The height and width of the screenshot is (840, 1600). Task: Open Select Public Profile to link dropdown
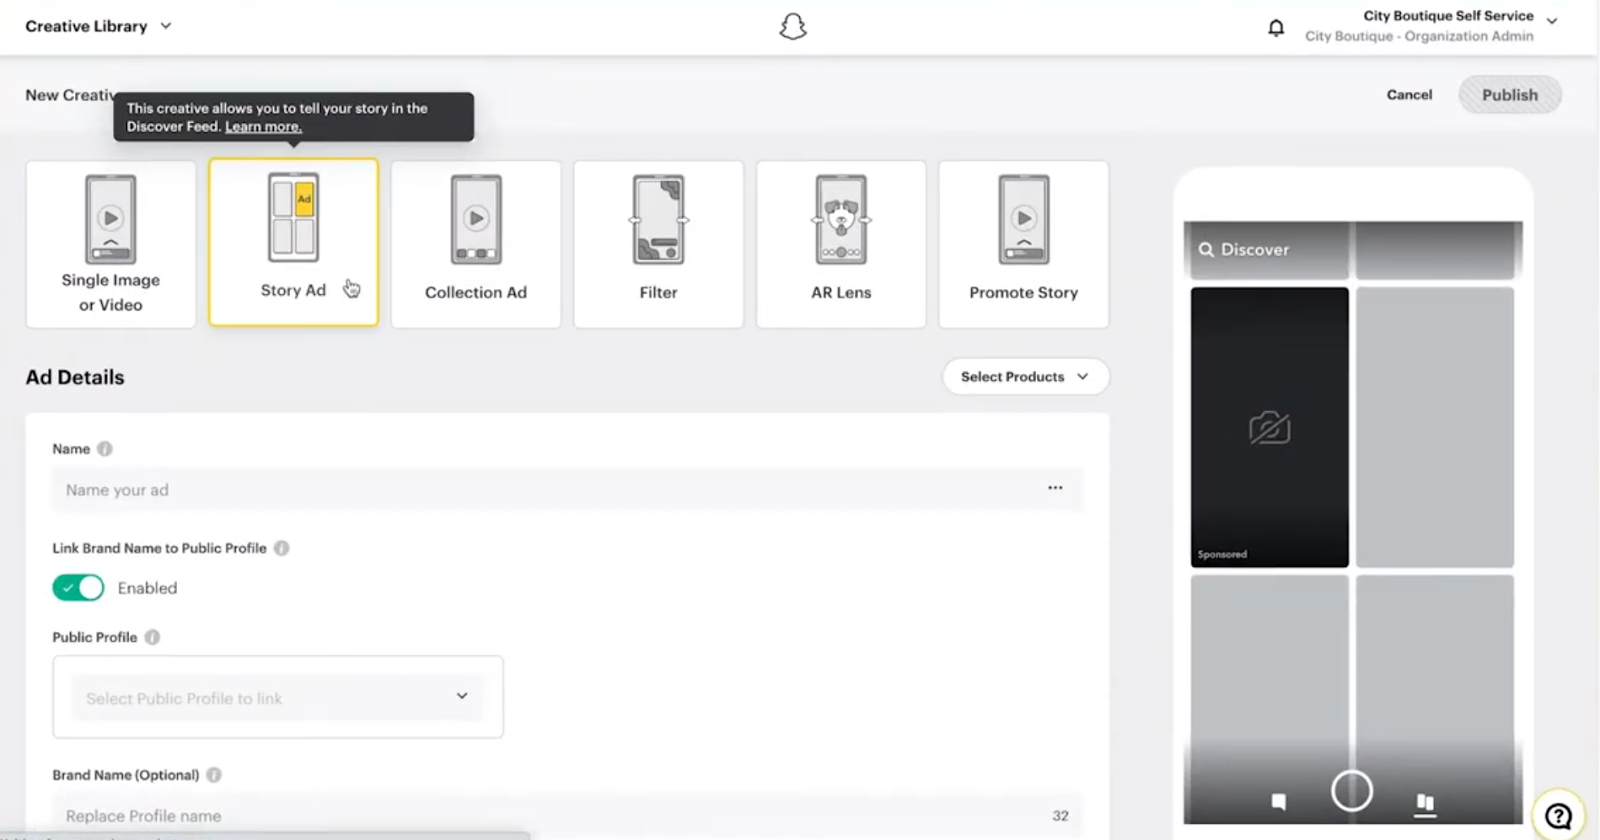[277, 697]
